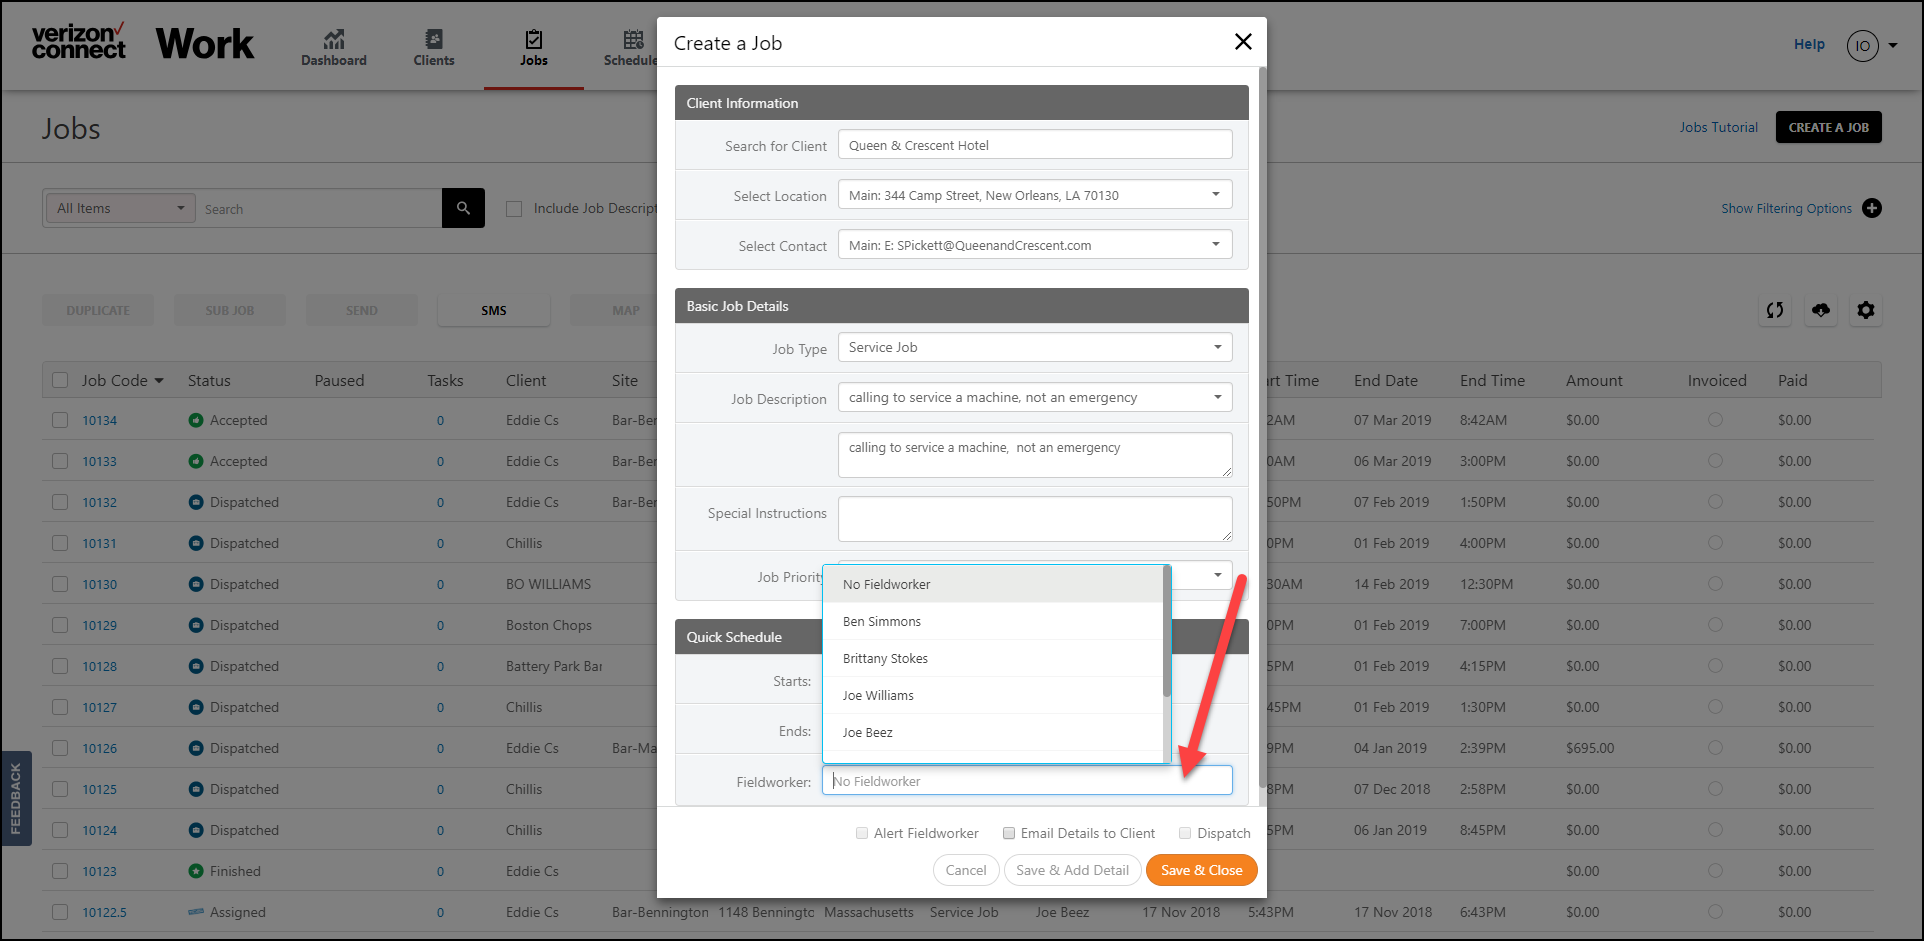Click the search magnifier icon
The height and width of the screenshot is (941, 1924).
[x=463, y=208]
